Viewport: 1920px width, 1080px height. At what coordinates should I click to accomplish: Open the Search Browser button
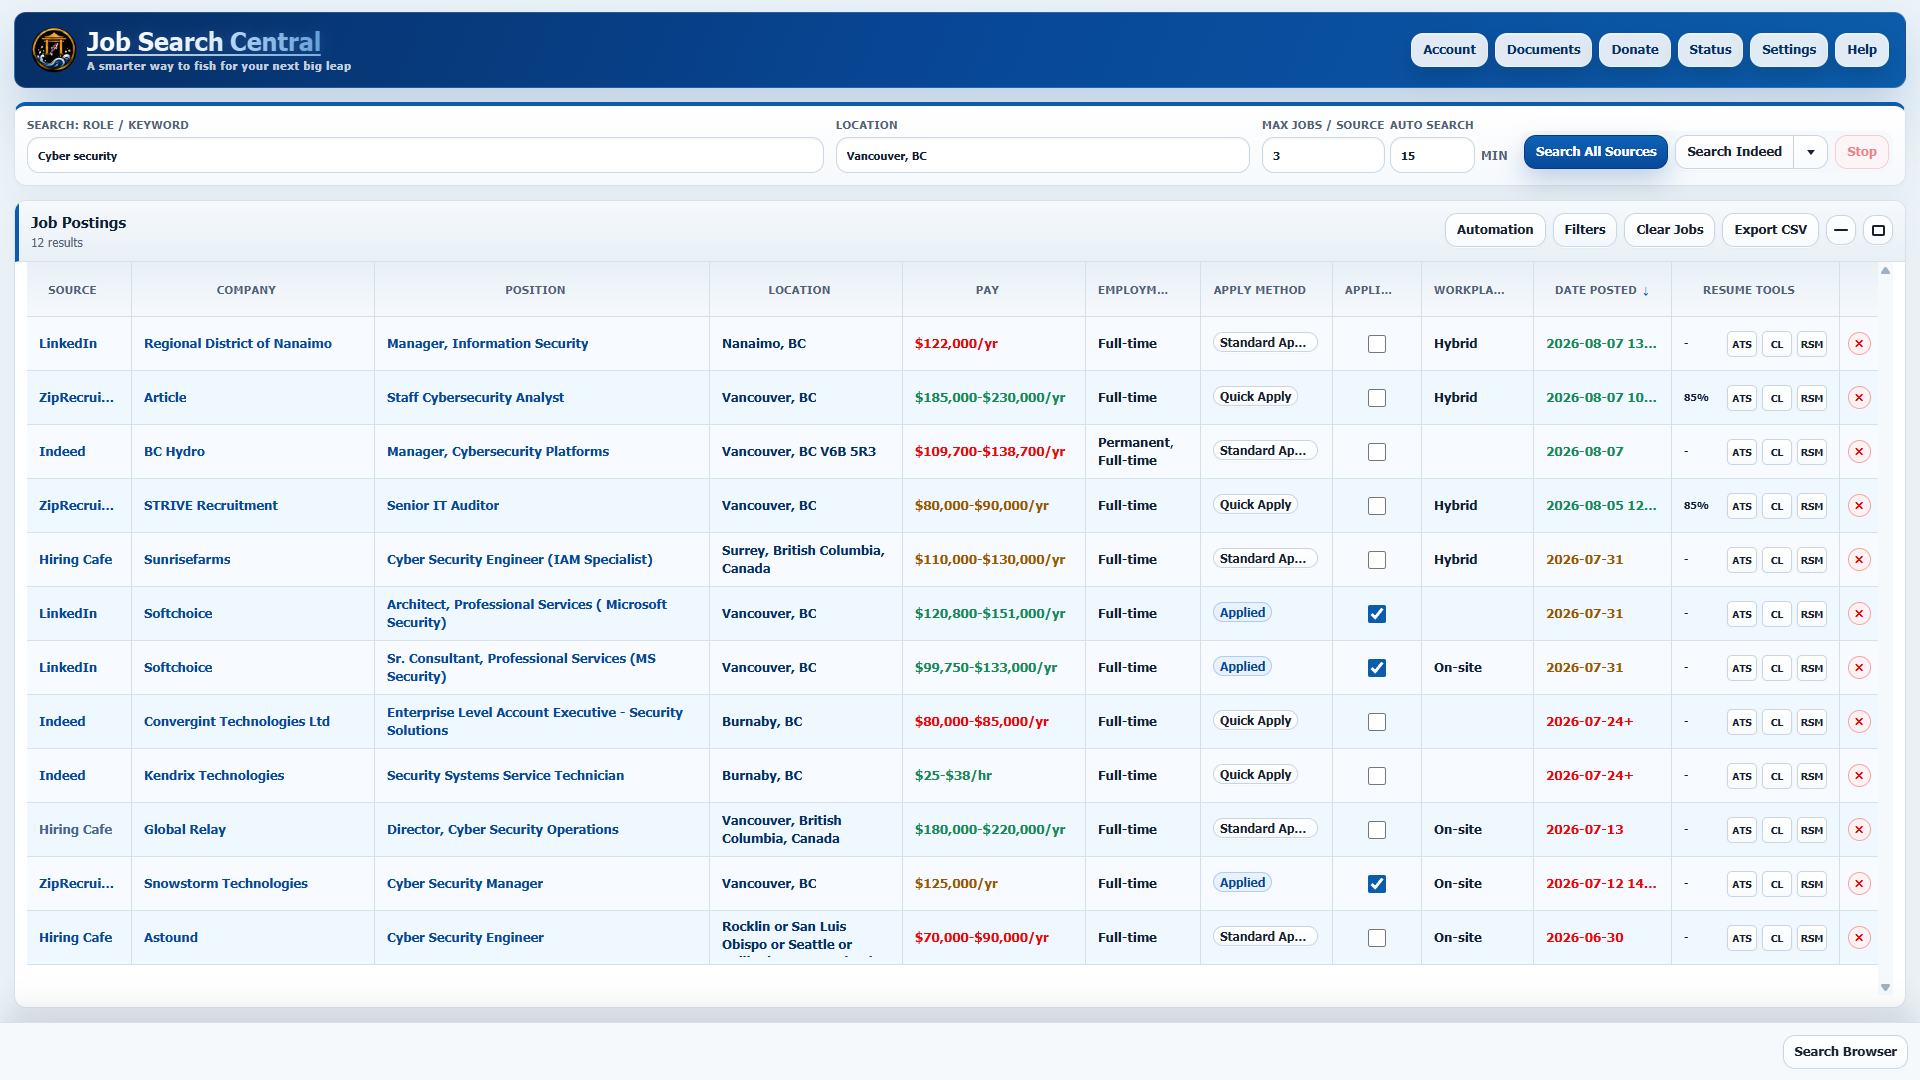tap(1845, 1052)
